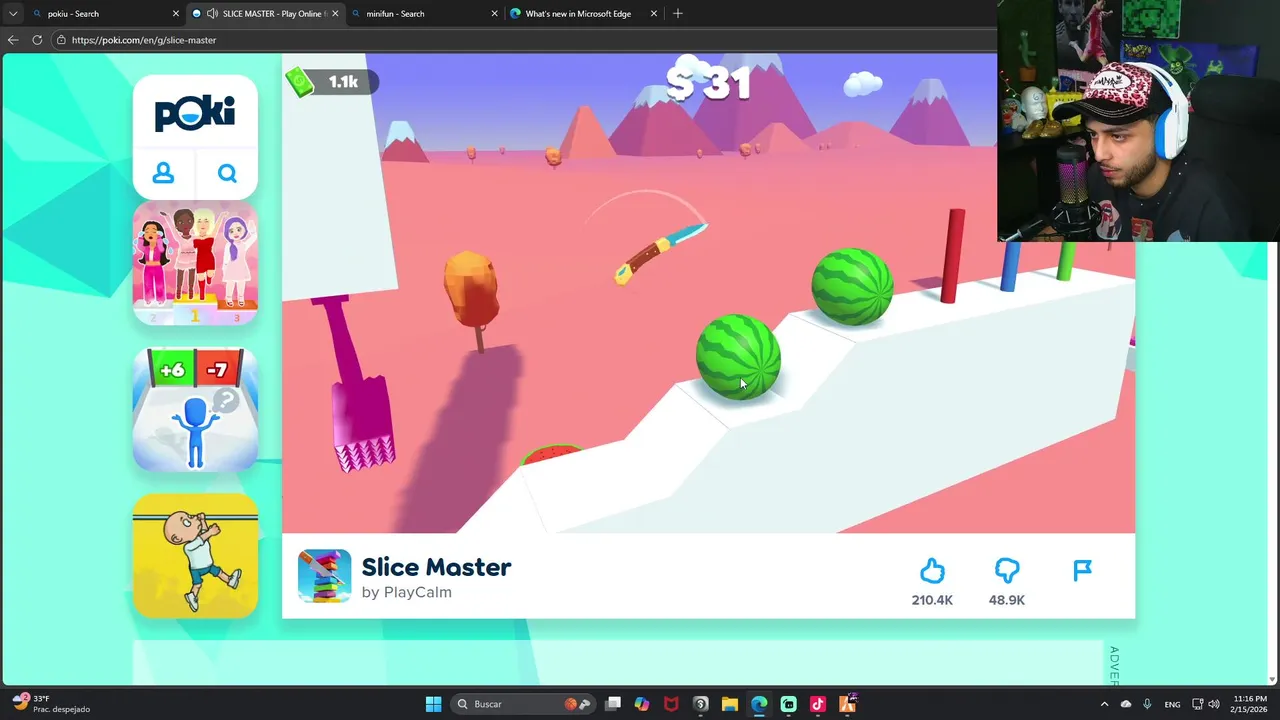Screen dimensions: 1280x720
Task: Switch to the SLICE MASTER browser tab
Action: point(265,14)
